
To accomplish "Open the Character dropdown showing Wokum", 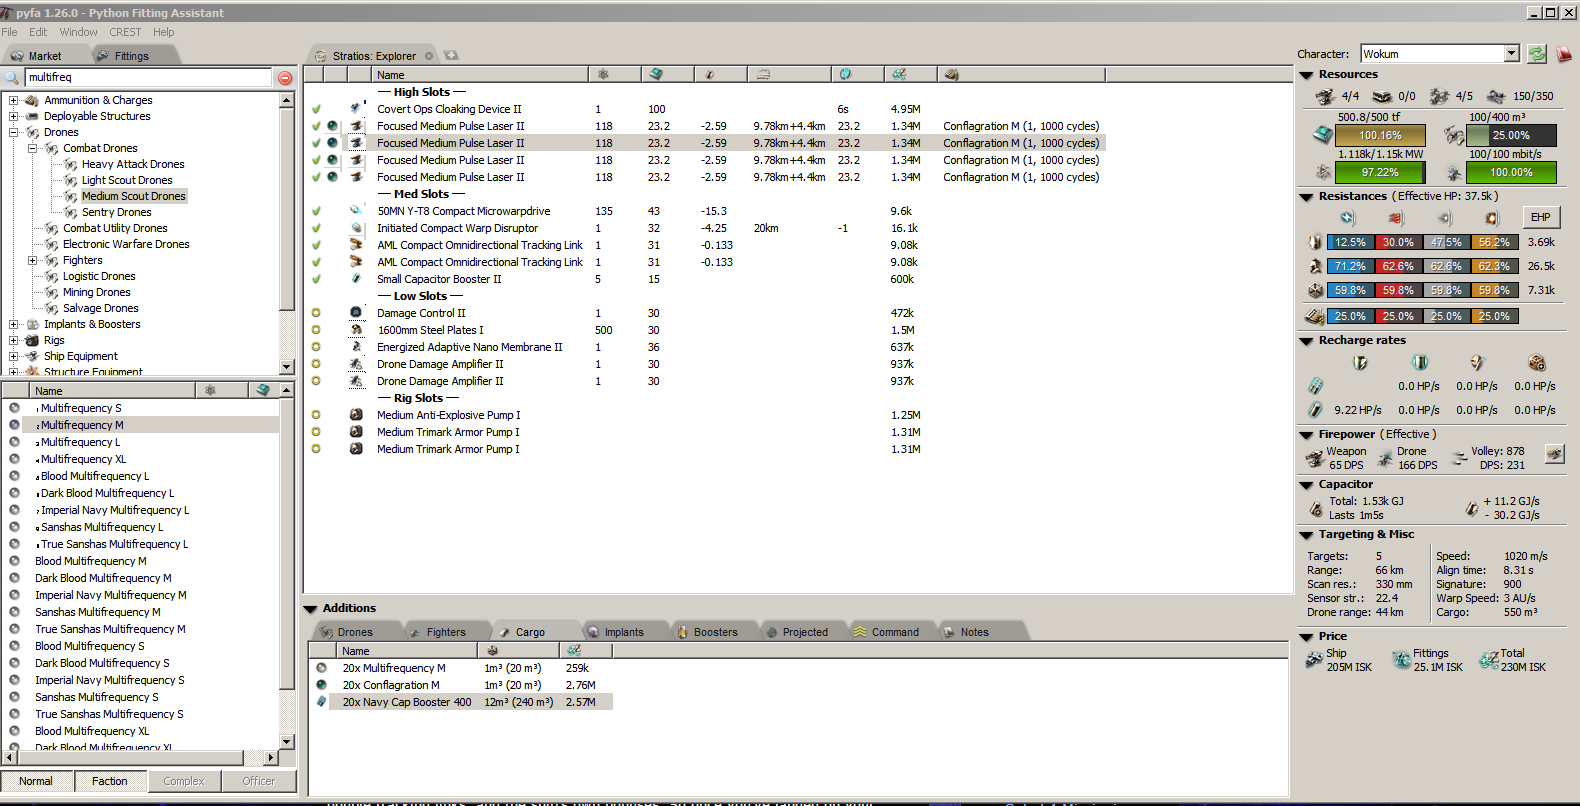I will click(1512, 54).
